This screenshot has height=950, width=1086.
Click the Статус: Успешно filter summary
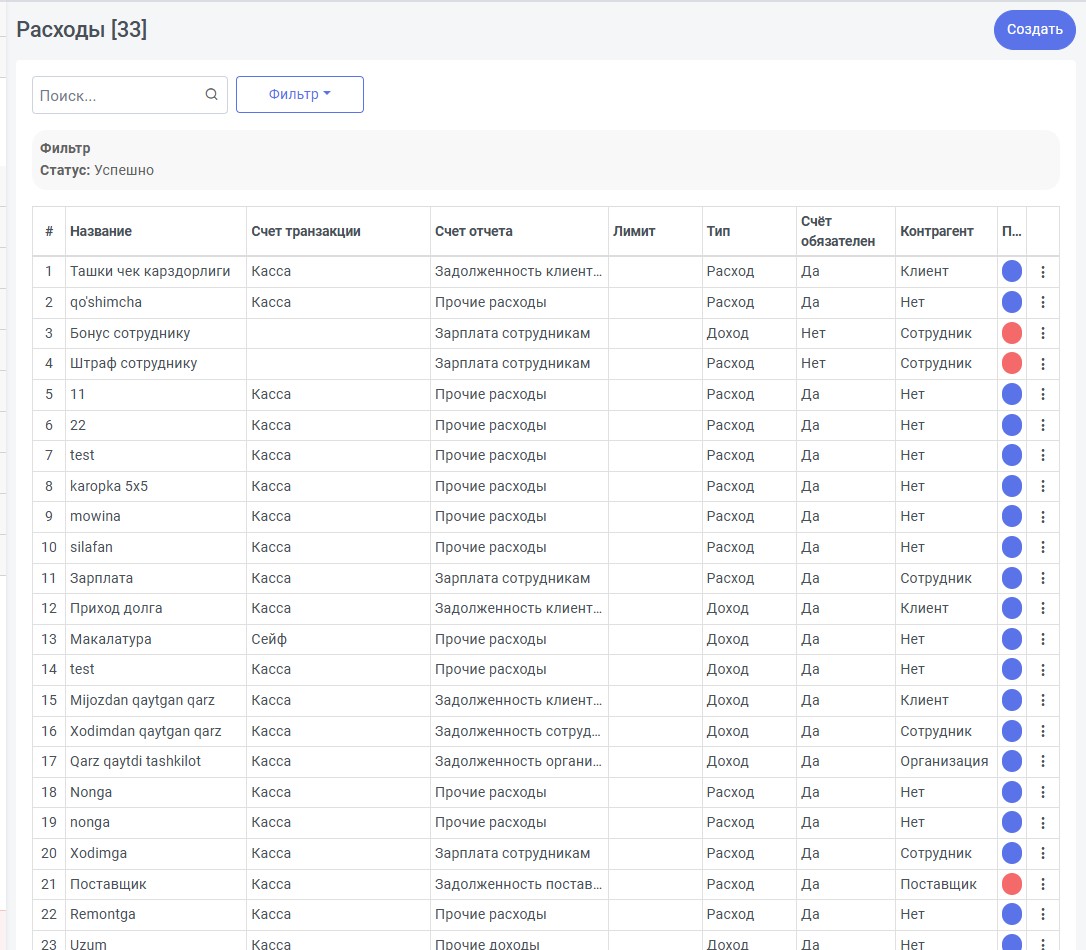pos(97,170)
